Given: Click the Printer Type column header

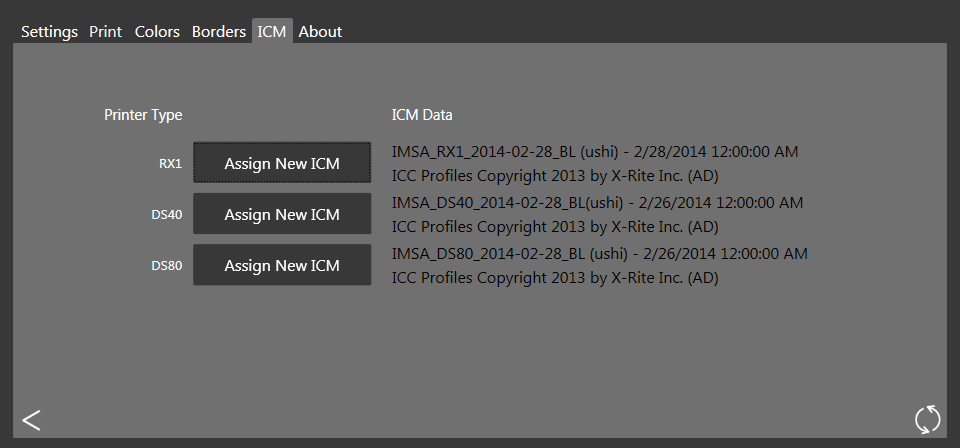Looking at the screenshot, I should [x=143, y=115].
